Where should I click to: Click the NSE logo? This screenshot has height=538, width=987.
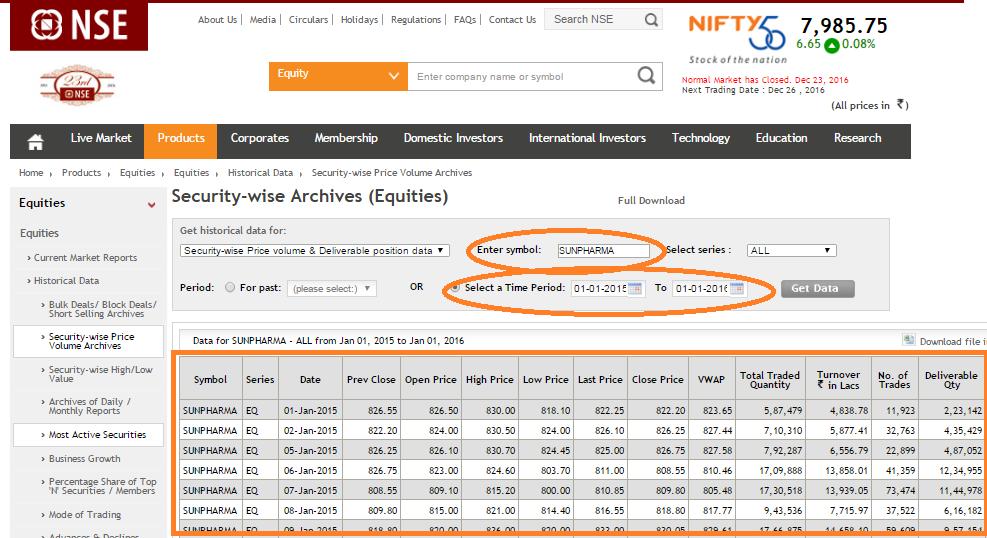79,26
